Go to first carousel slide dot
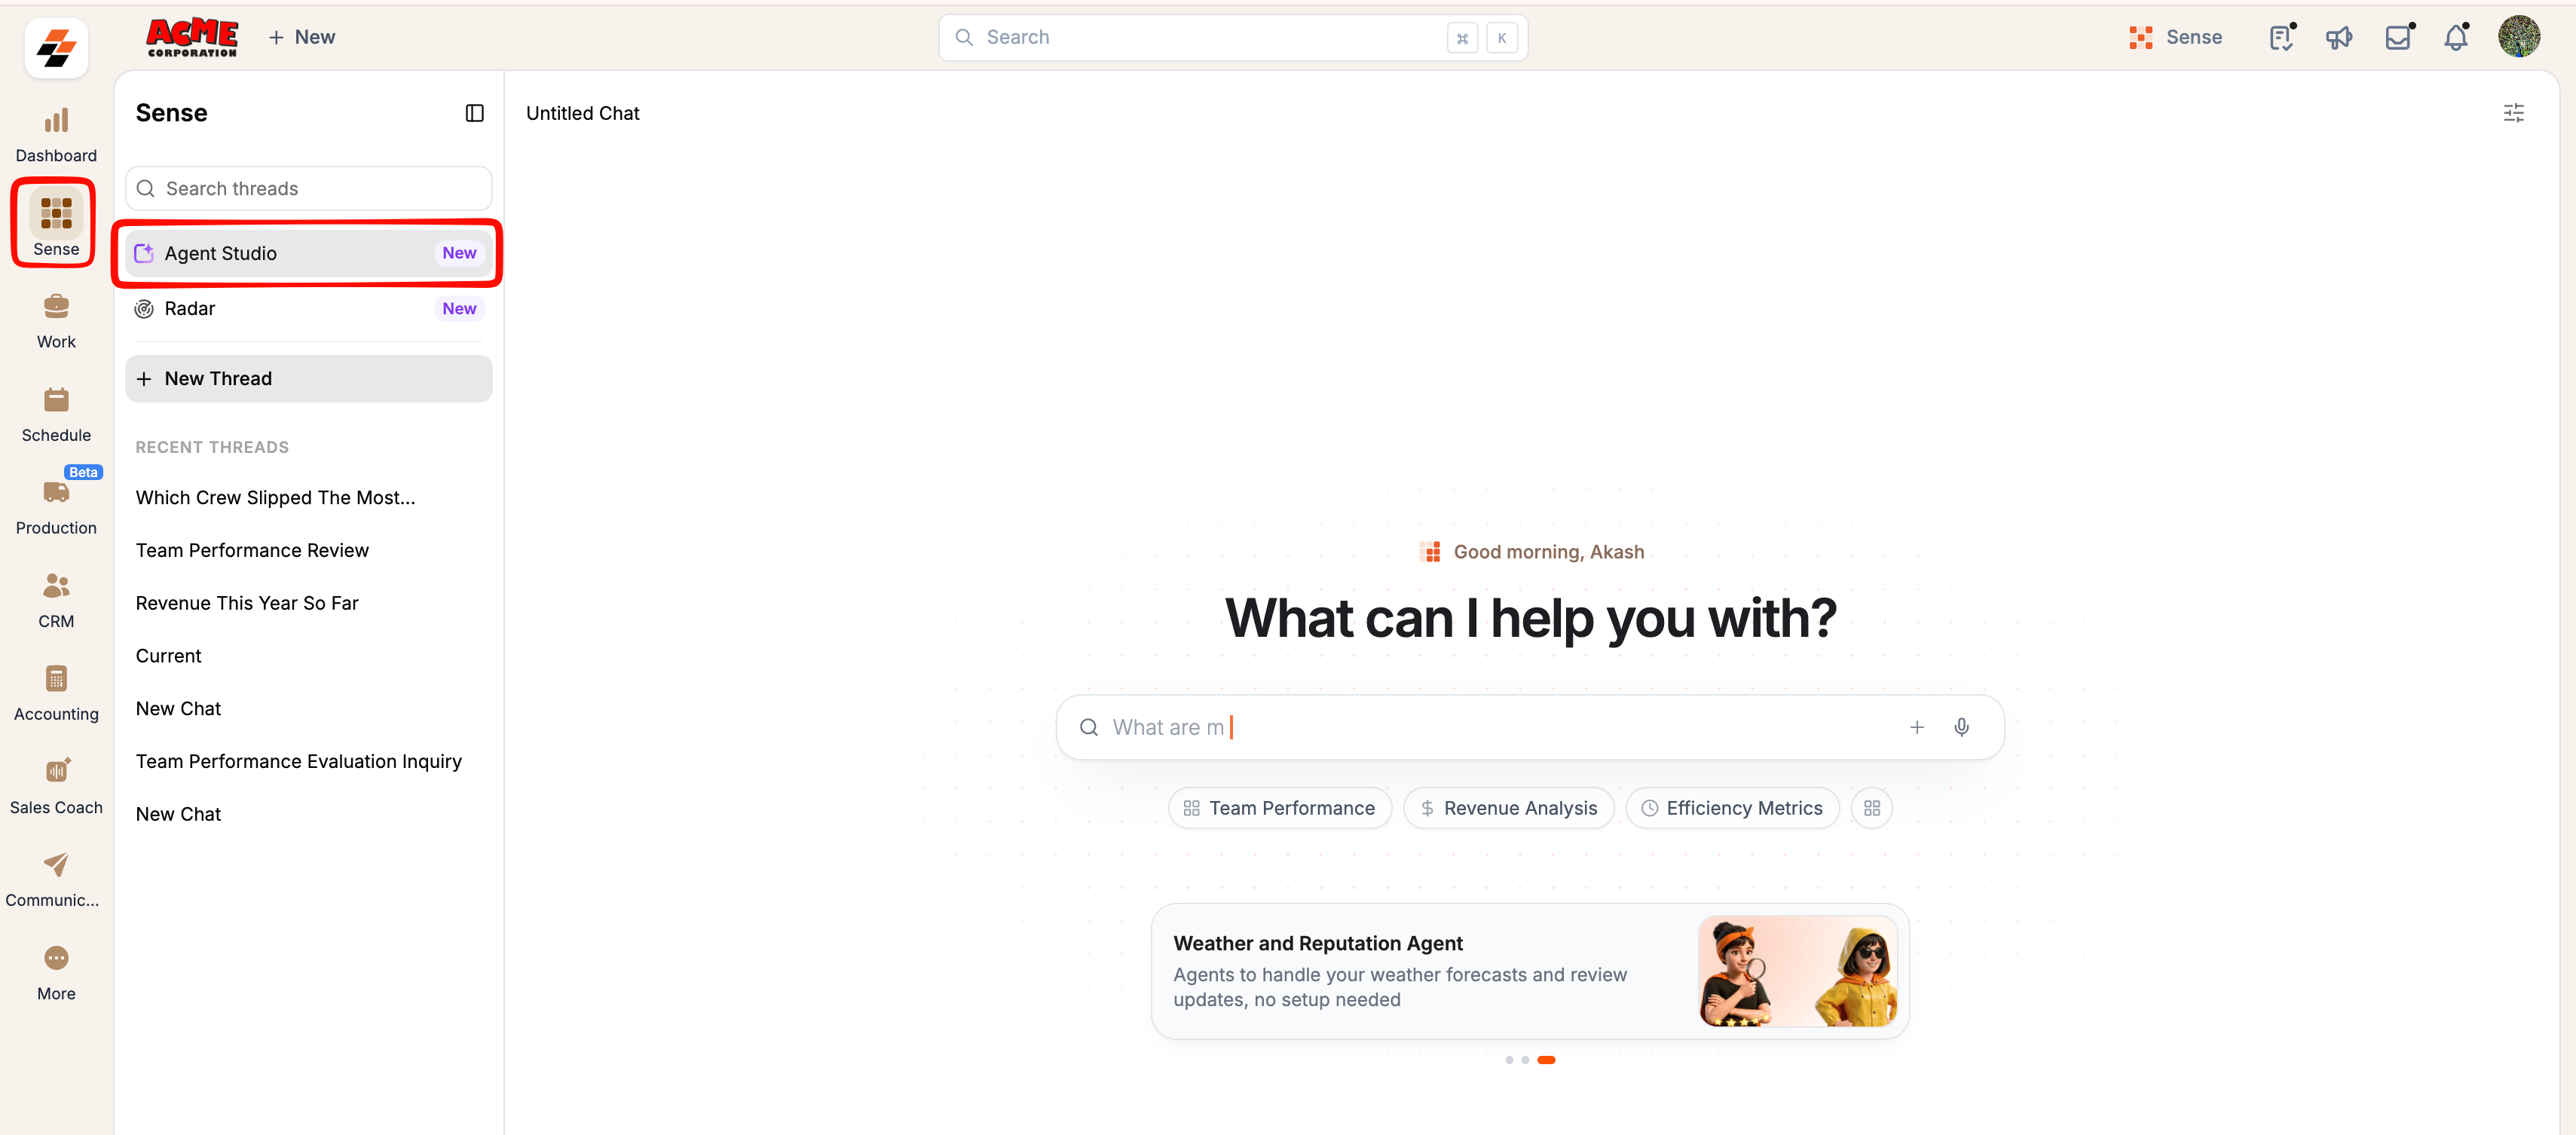 pyautogui.click(x=1508, y=1060)
